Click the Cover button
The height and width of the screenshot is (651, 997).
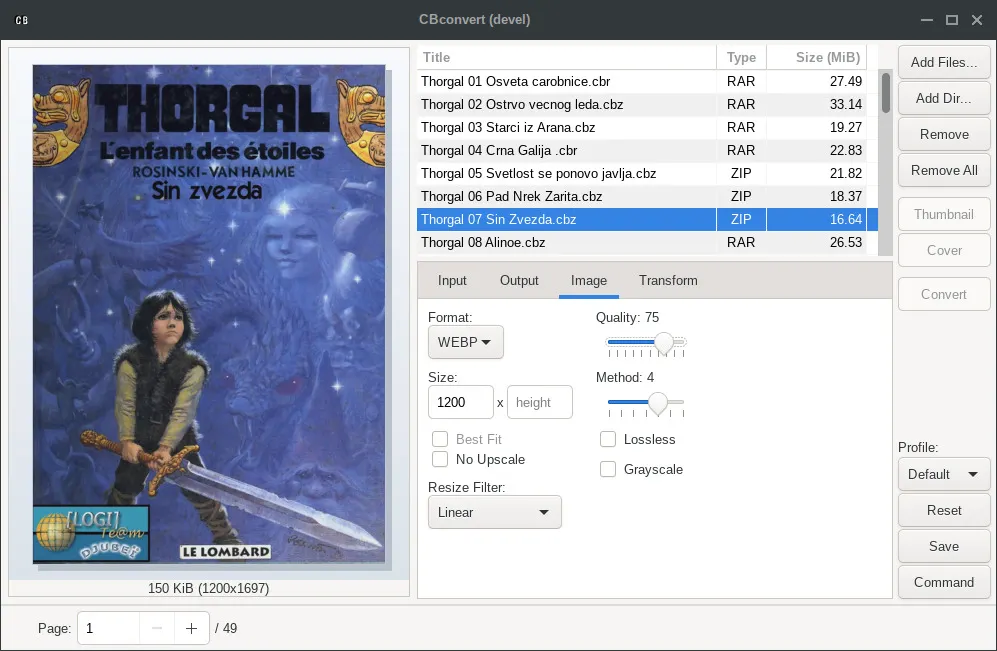click(x=944, y=250)
